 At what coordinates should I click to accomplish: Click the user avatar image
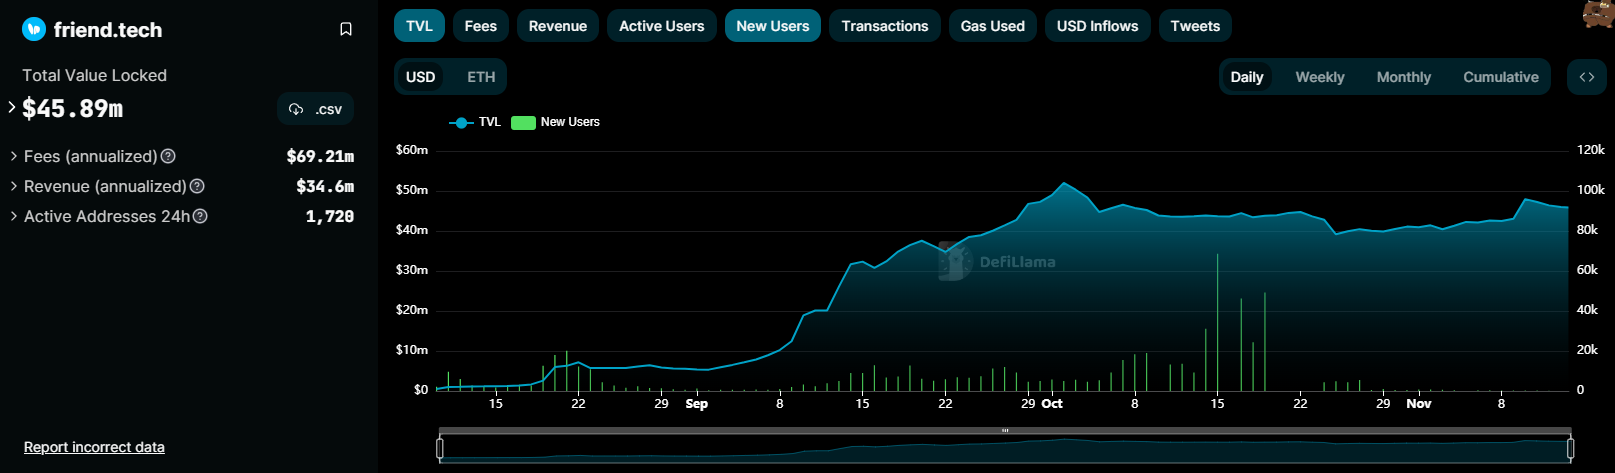1598,14
